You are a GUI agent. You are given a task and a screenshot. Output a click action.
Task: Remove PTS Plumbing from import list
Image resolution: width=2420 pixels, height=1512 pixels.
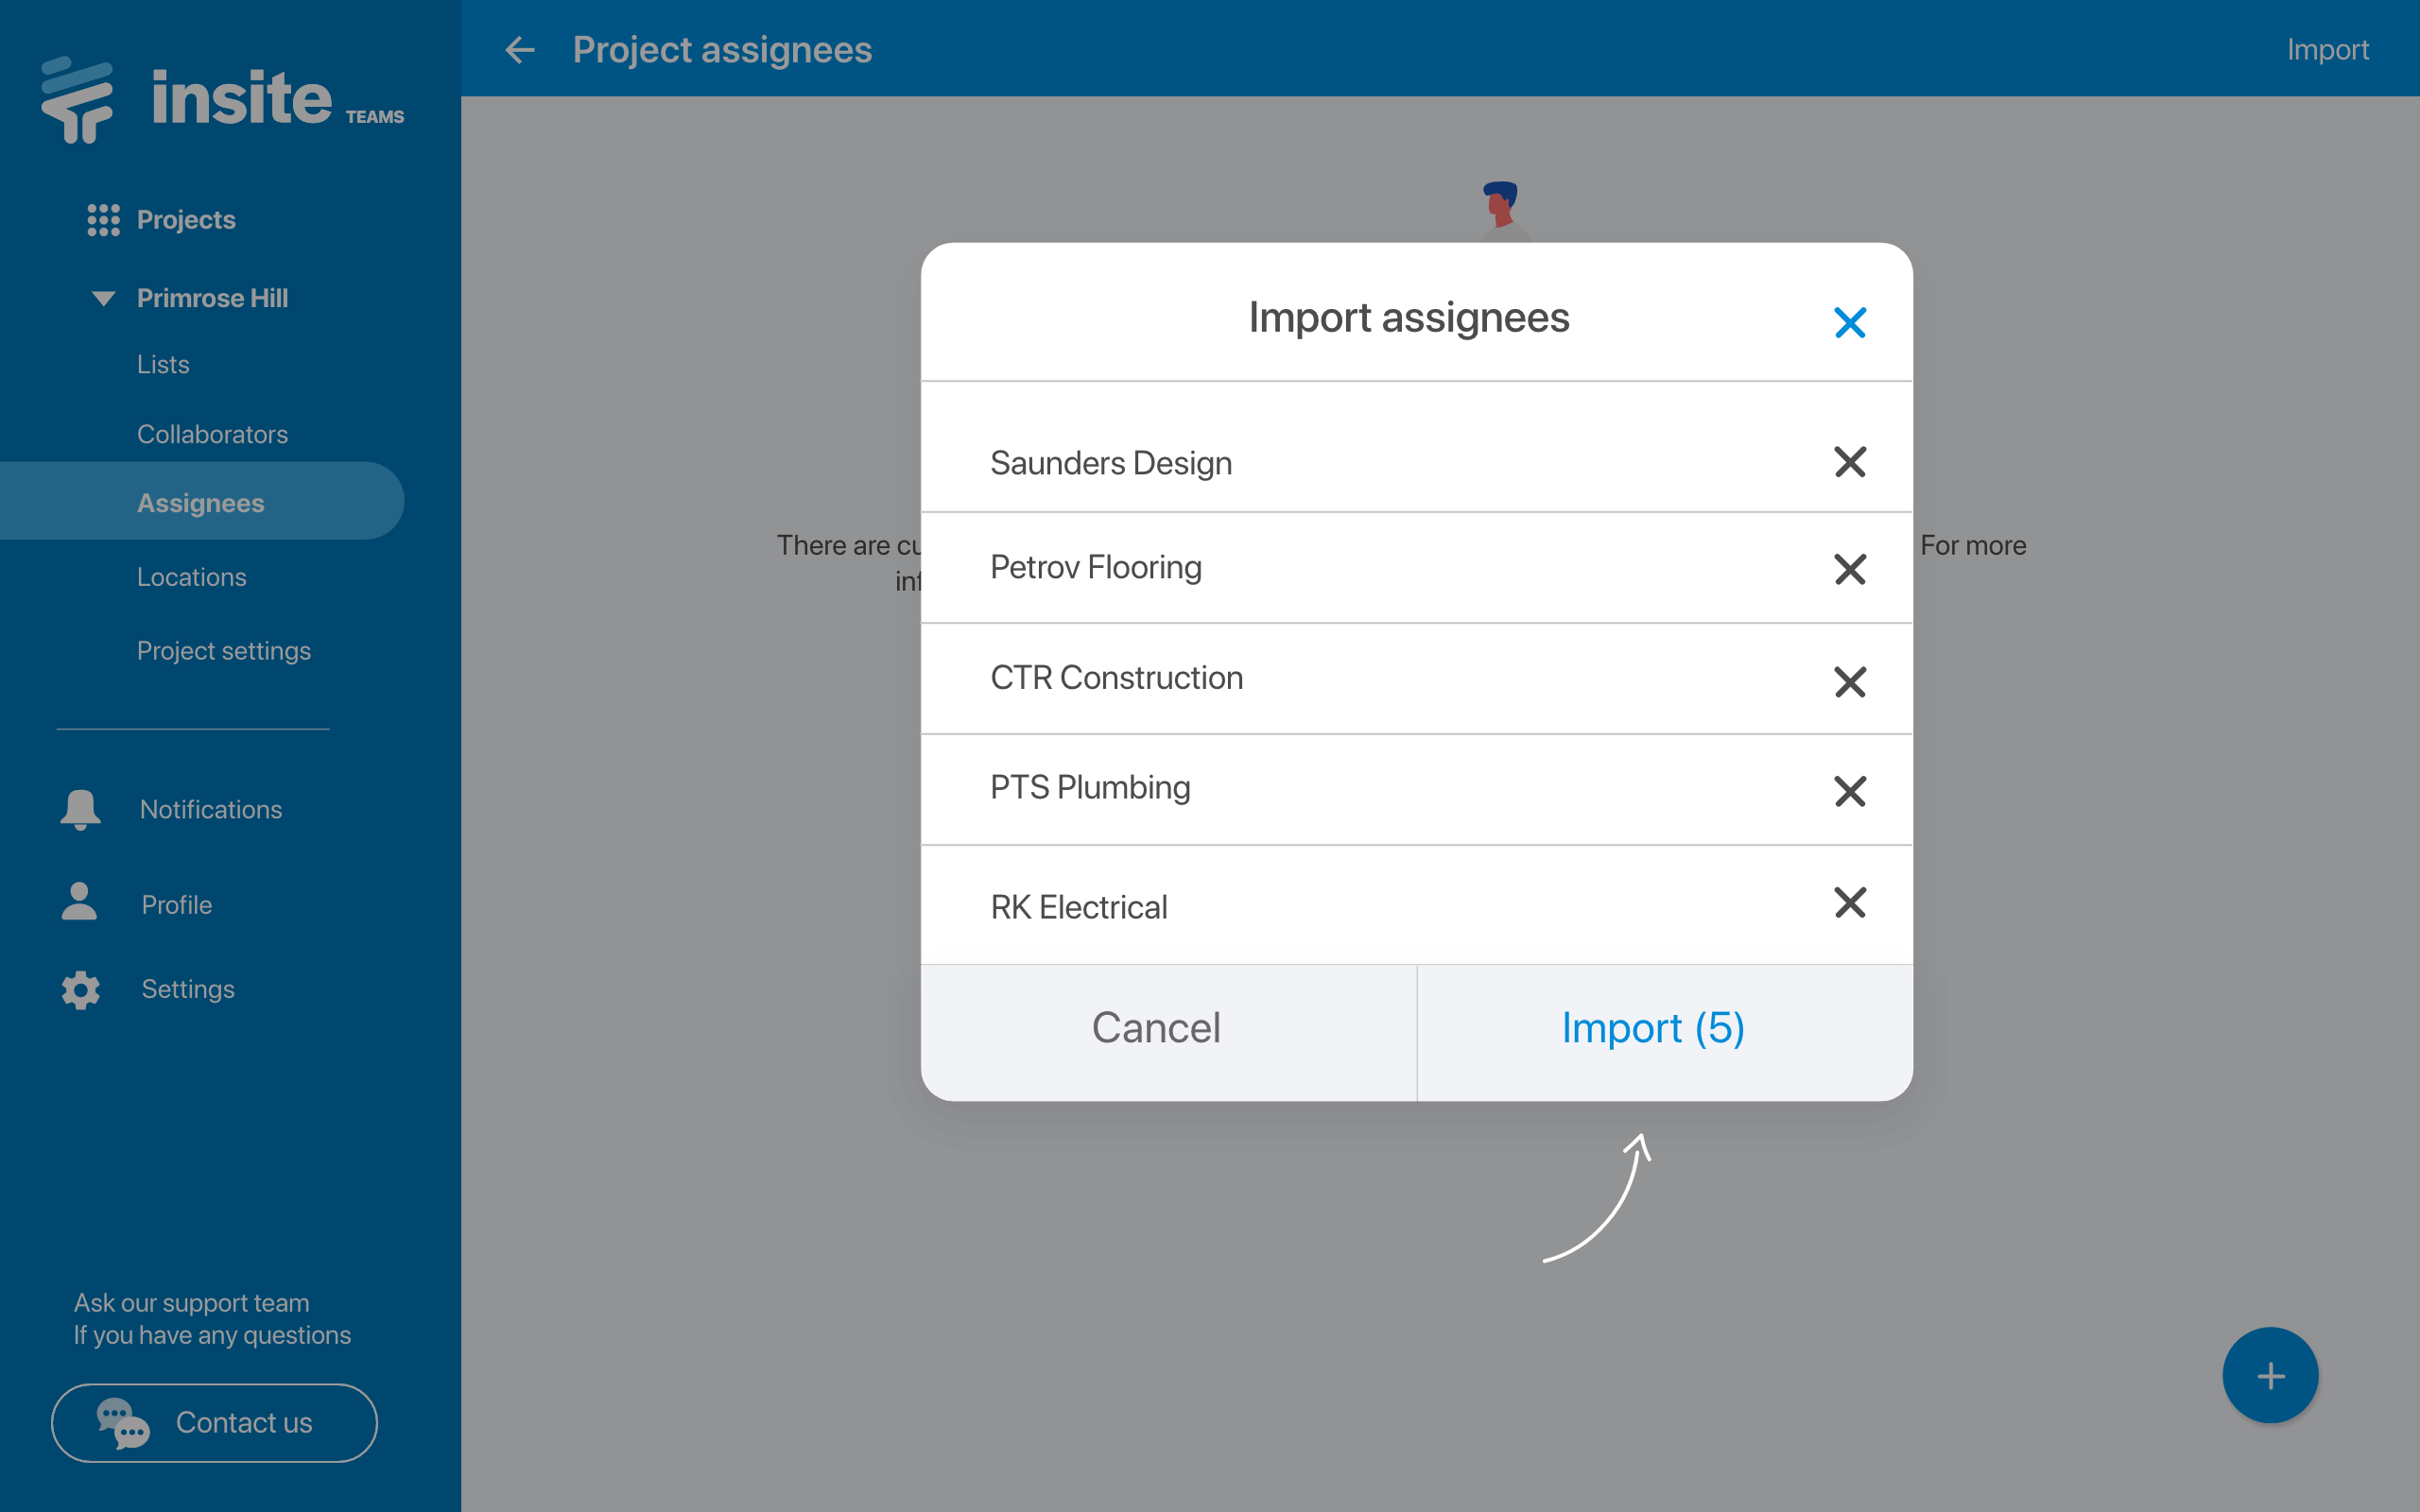[1849, 791]
